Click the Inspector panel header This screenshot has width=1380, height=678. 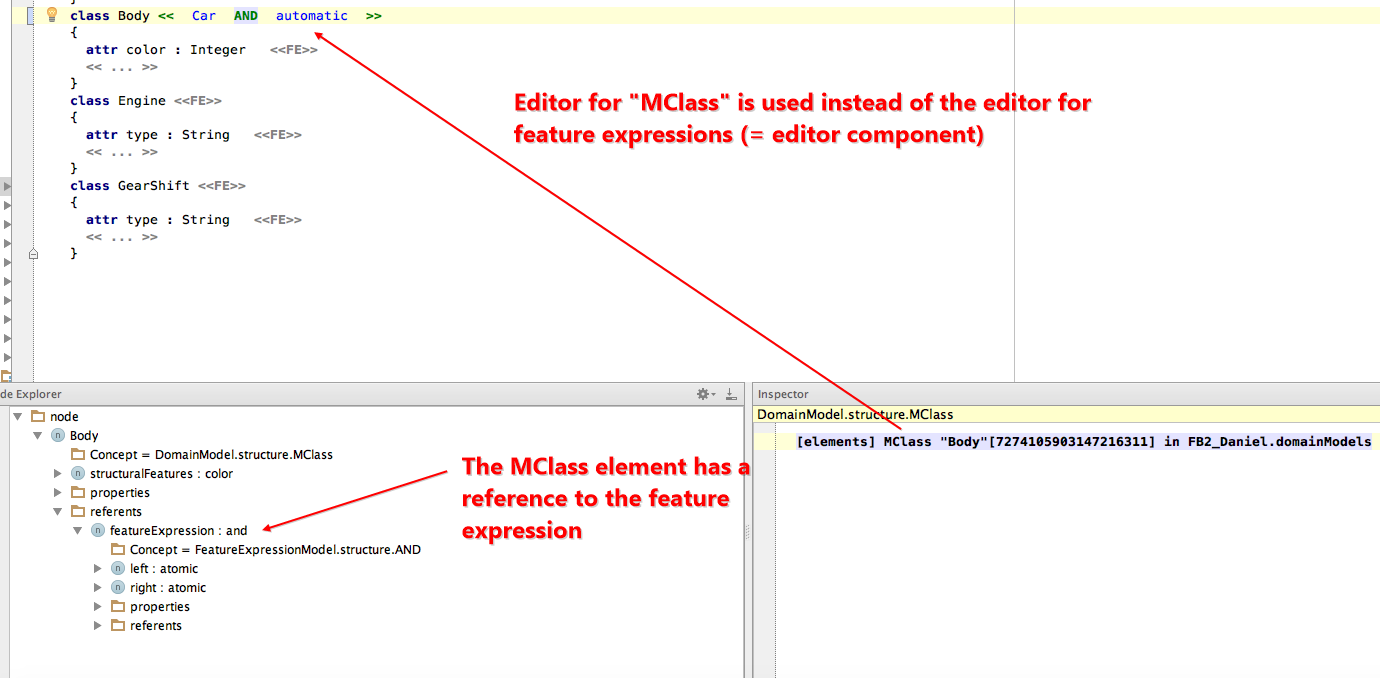click(x=784, y=395)
